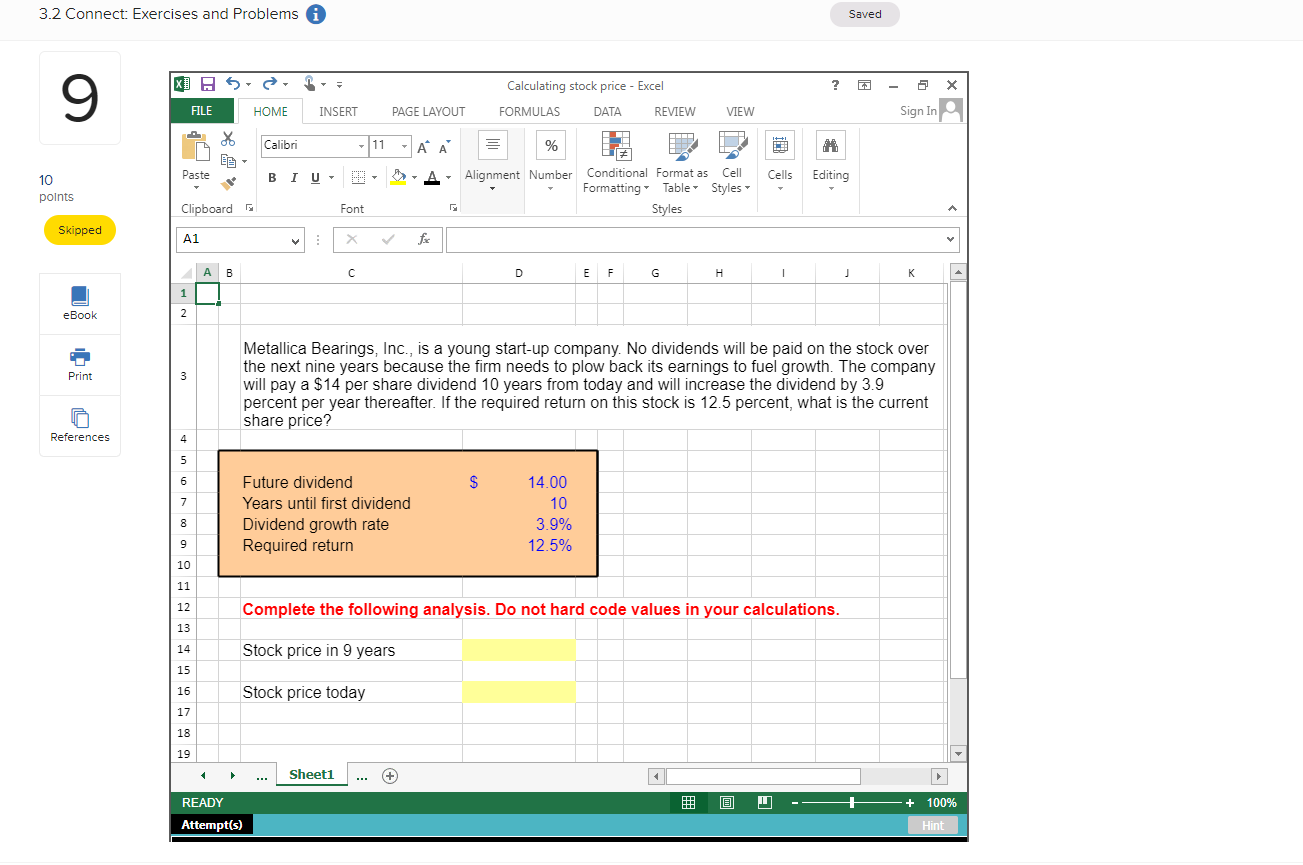Expand the font size 11 dropdown
1303x865 pixels.
pos(404,146)
